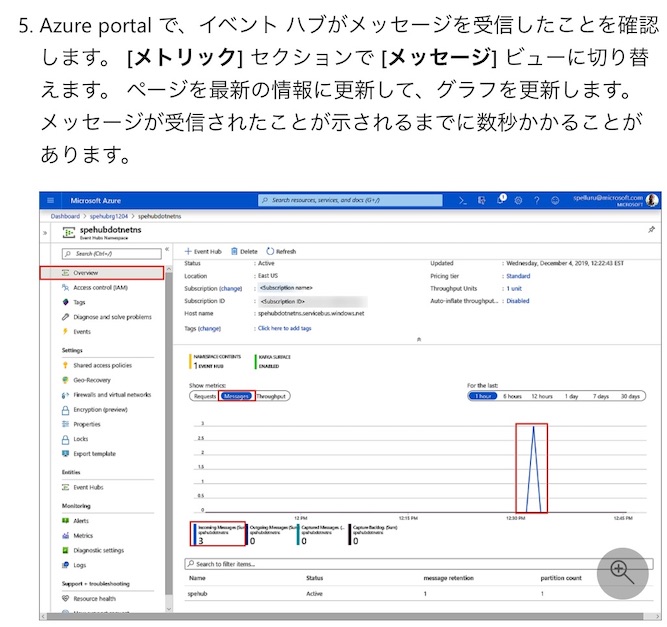Click the Geo-Recovery globe icon

point(65,380)
